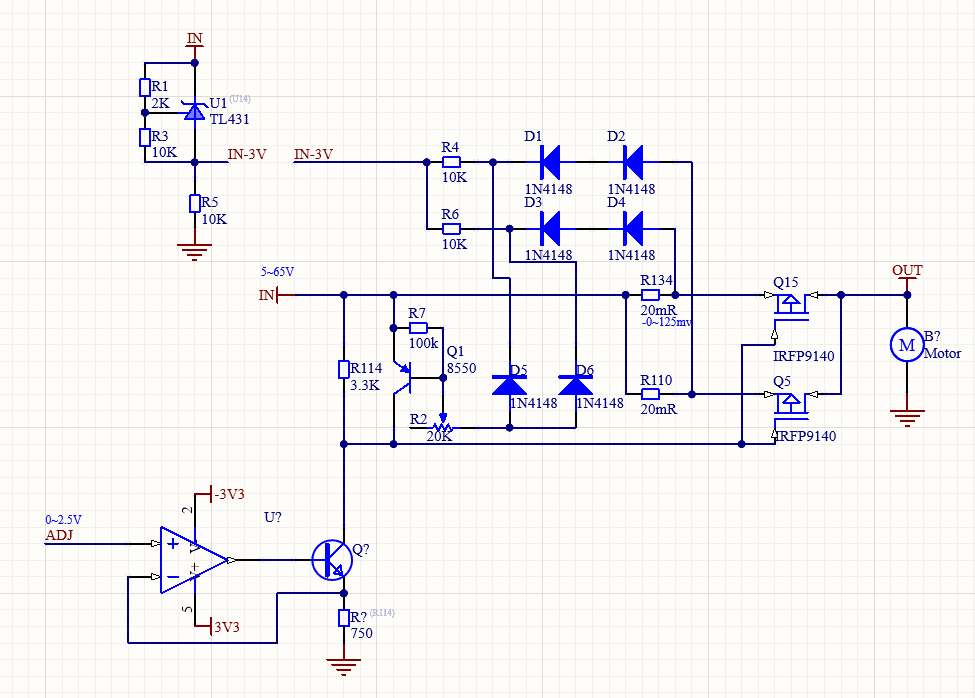Select the NPN transistor Q? symbol
Screen dimensions: 975x698
point(332,560)
